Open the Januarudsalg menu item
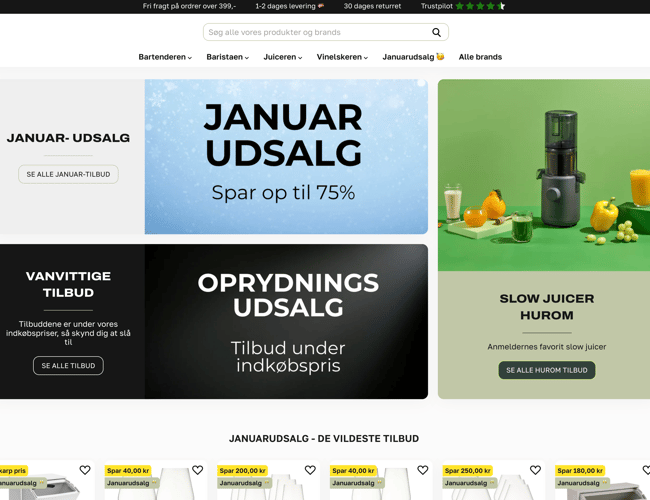Screen dimensions: 650x500 tap(413, 57)
